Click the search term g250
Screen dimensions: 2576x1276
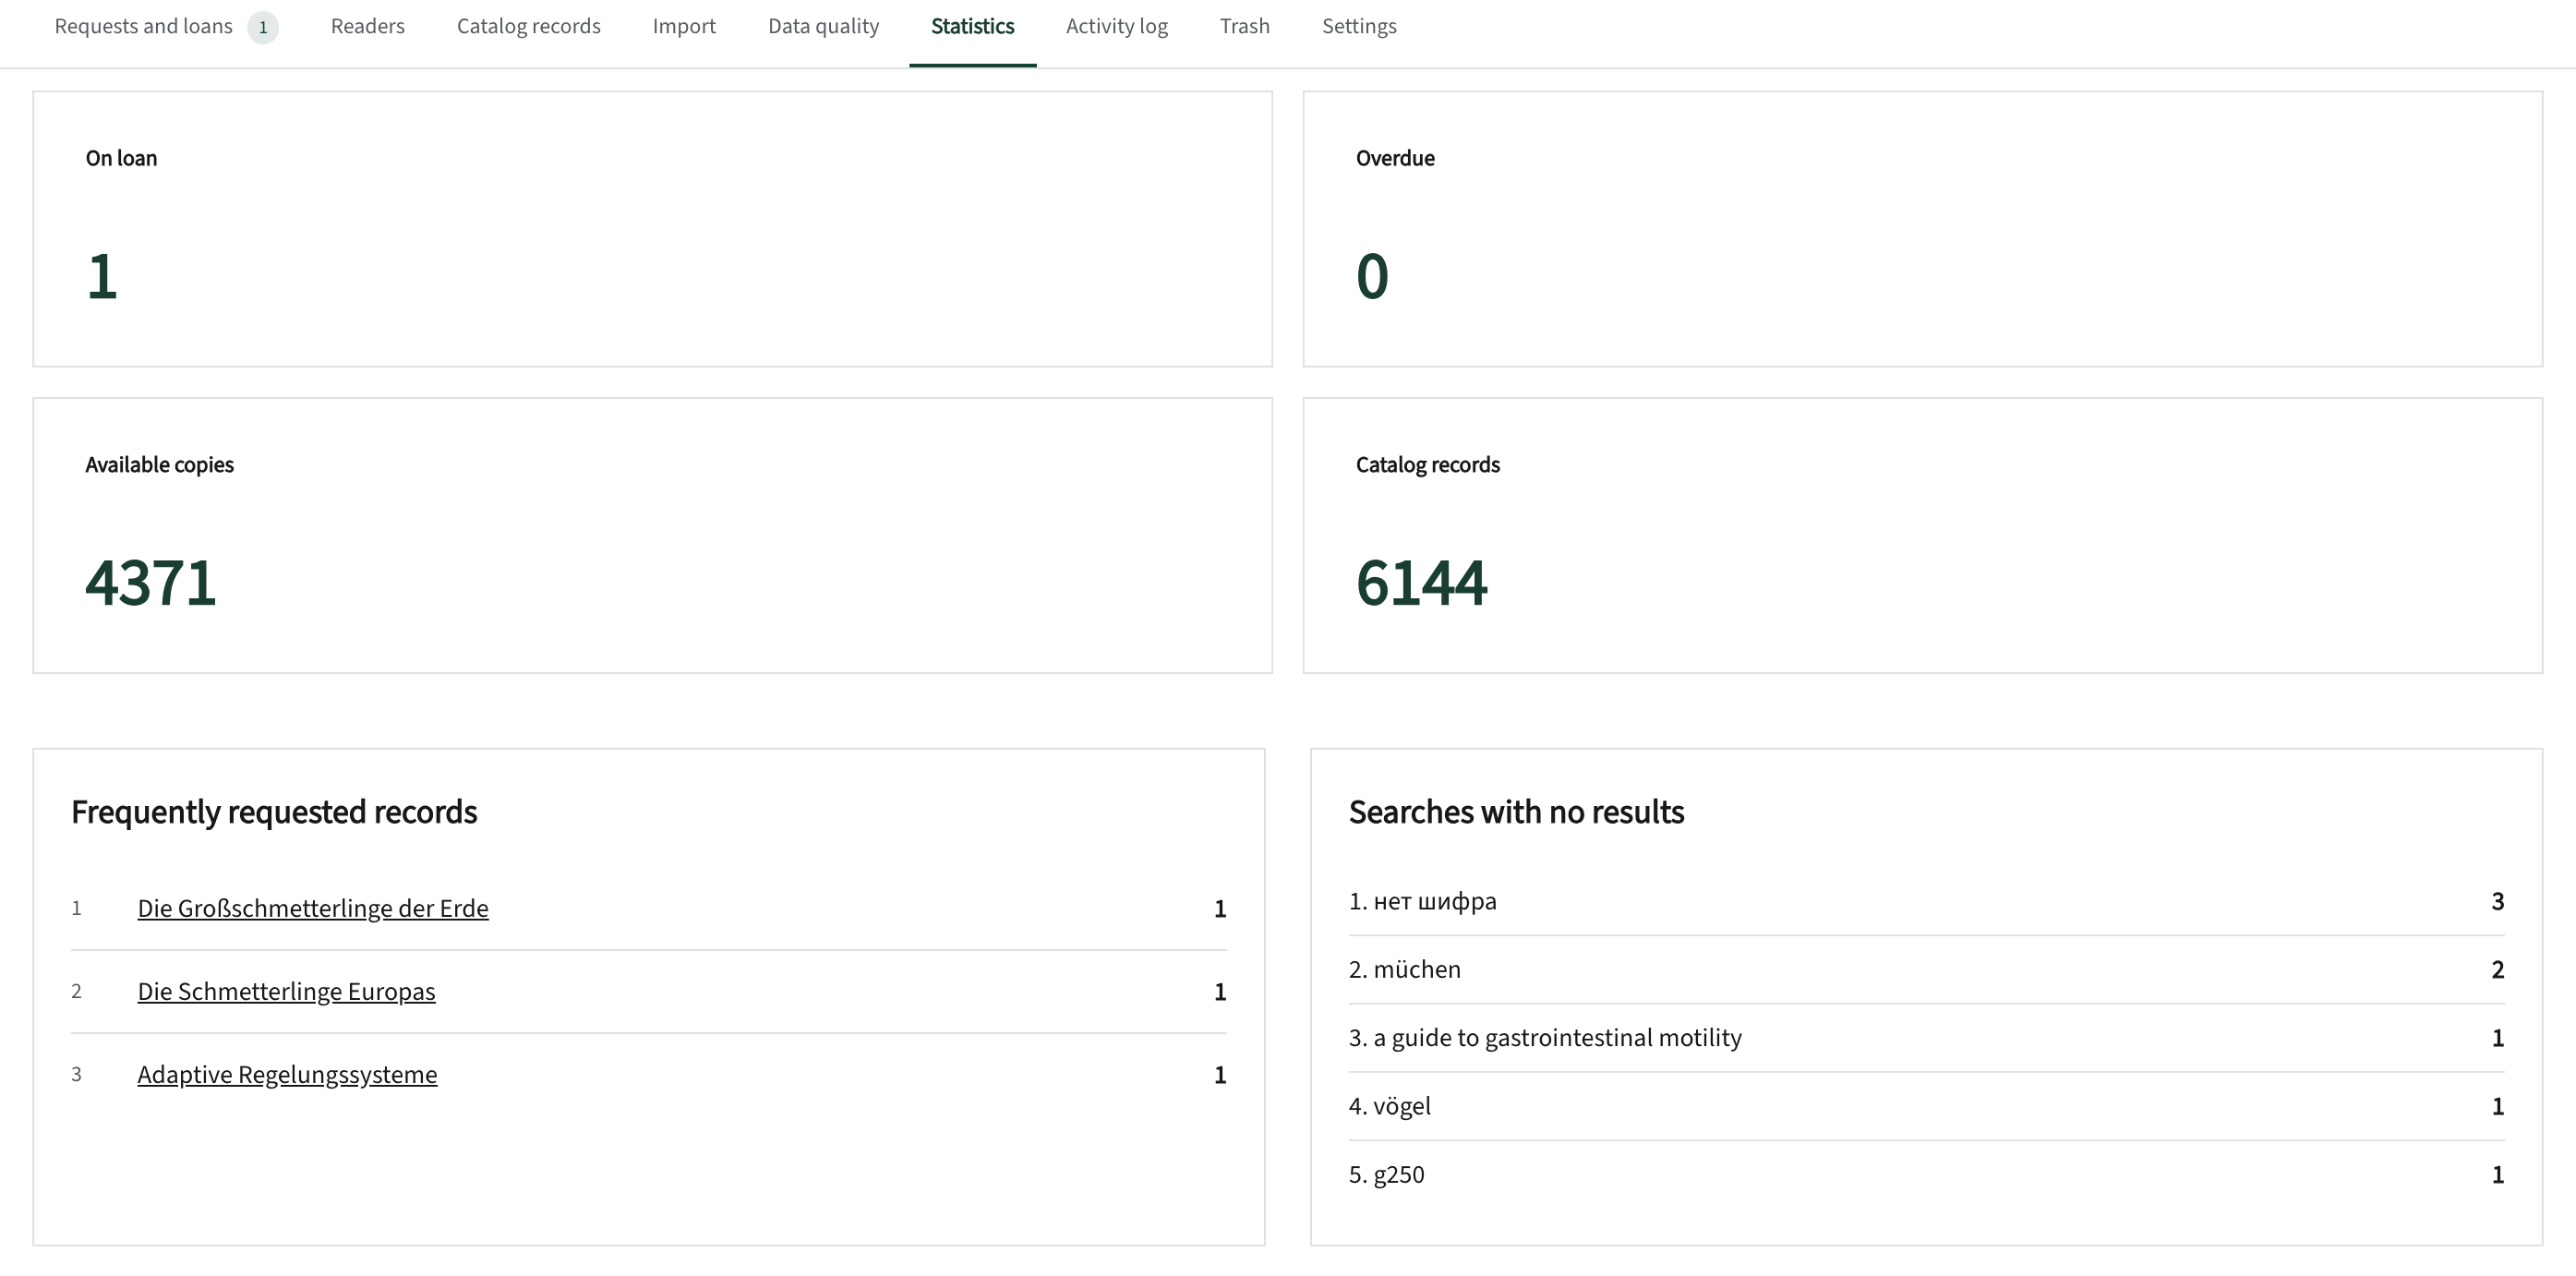point(1399,1175)
